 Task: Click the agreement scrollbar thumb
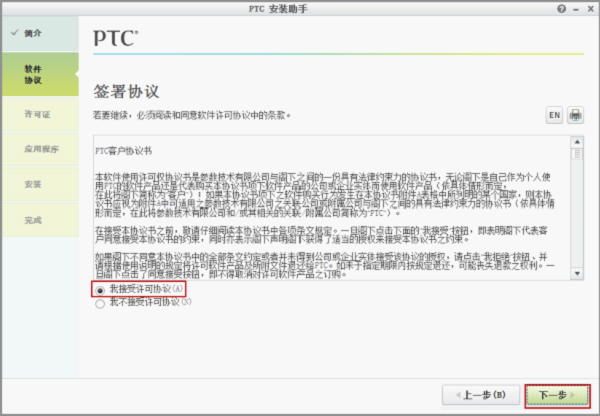pos(577,154)
